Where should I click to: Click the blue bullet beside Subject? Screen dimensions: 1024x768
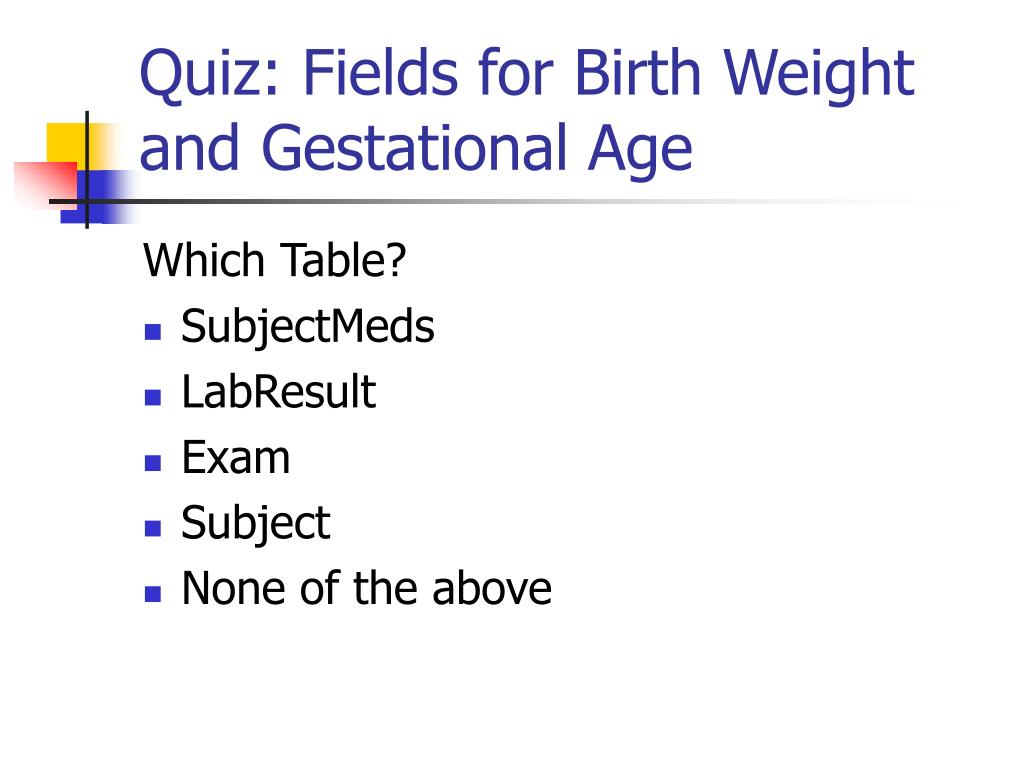pos(153,528)
